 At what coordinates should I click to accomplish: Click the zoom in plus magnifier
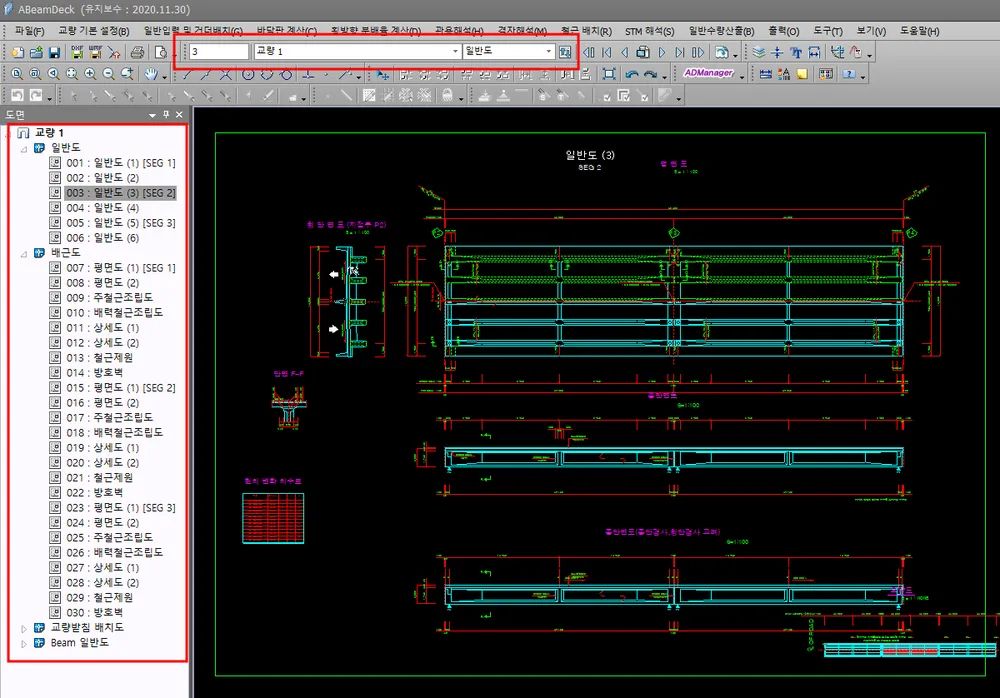tap(90, 74)
